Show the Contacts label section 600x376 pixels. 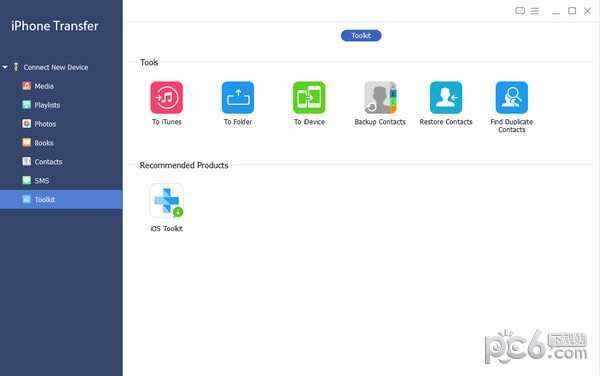tap(48, 162)
